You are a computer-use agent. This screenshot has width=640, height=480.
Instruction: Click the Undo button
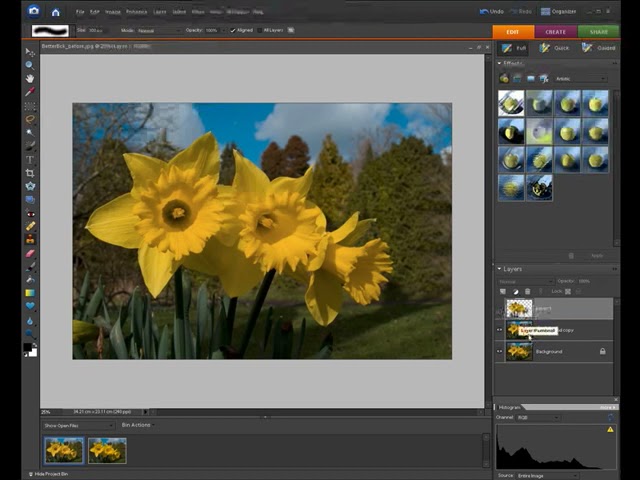(x=491, y=11)
